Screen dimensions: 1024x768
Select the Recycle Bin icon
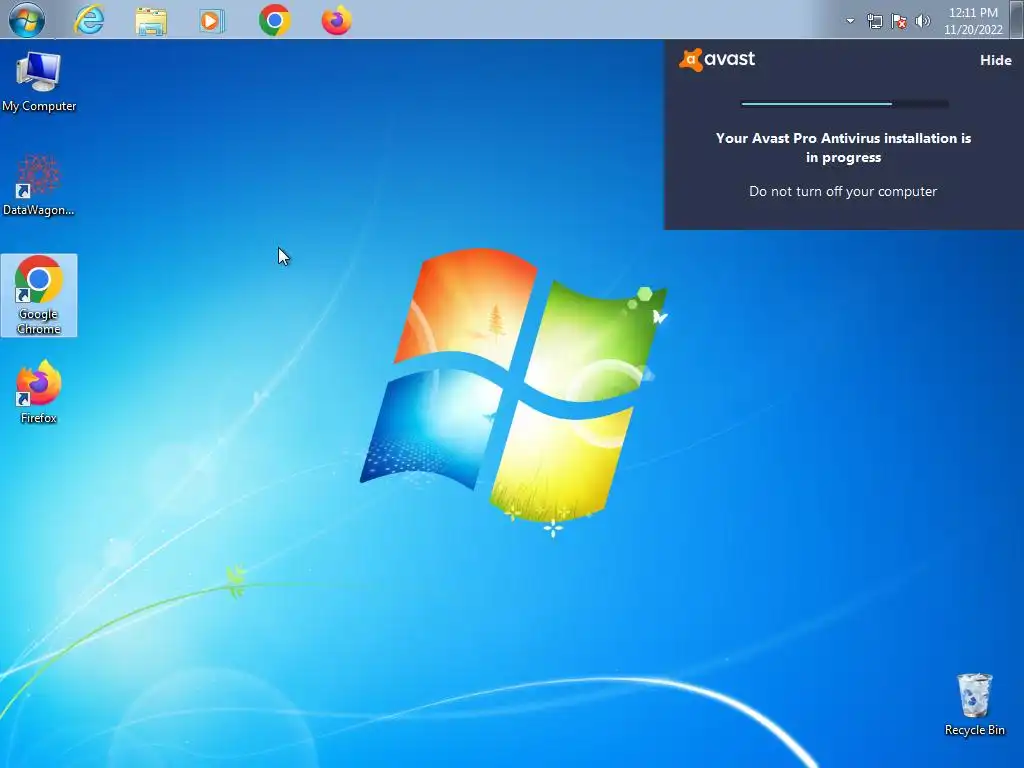pyautogui.click(x=974, y=705)
